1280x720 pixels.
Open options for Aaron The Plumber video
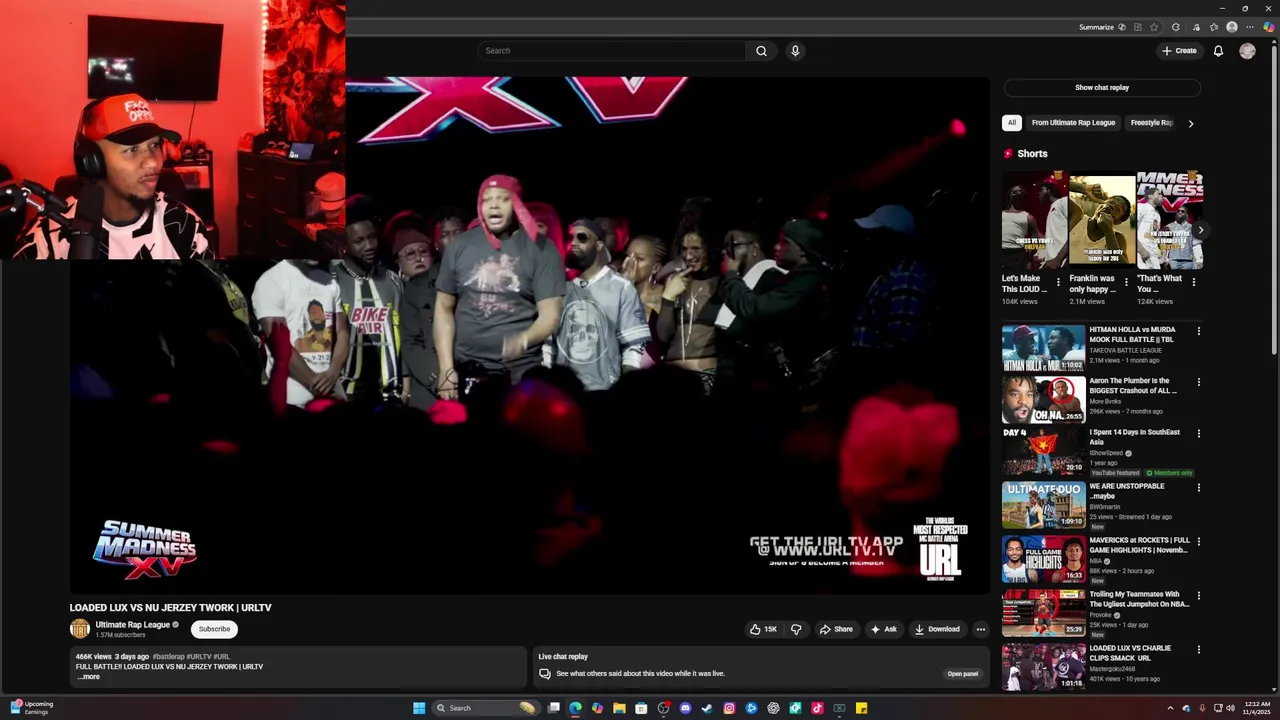1198,382
